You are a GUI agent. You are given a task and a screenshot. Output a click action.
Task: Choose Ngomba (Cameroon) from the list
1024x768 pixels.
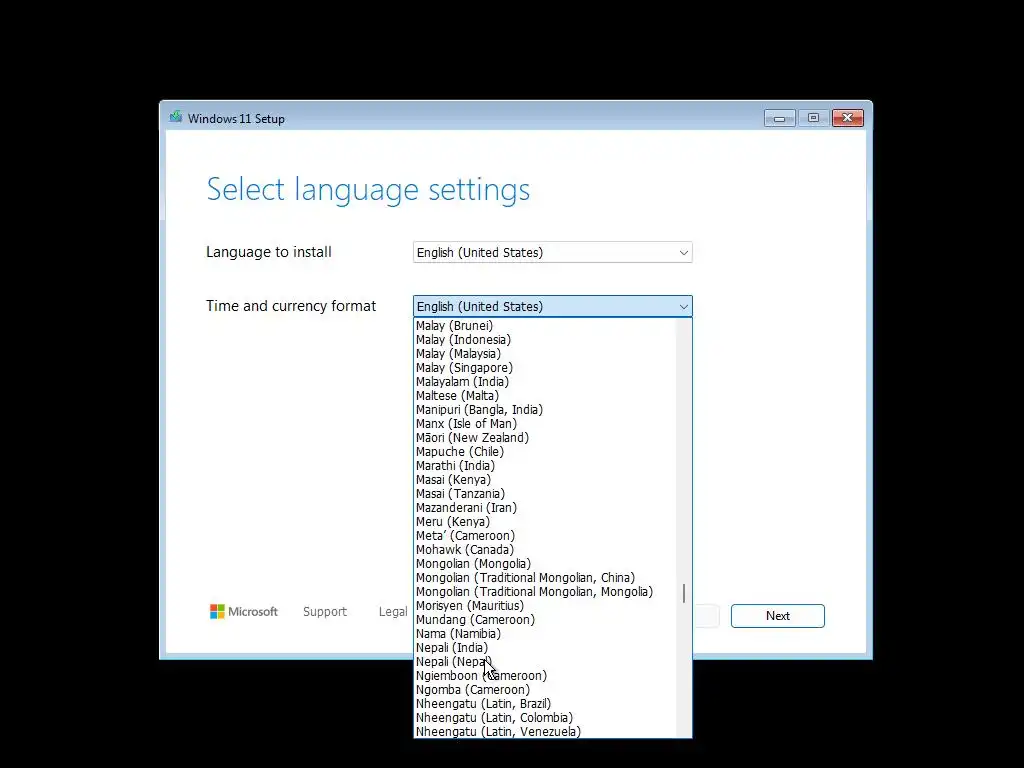[x=545, y=690]
